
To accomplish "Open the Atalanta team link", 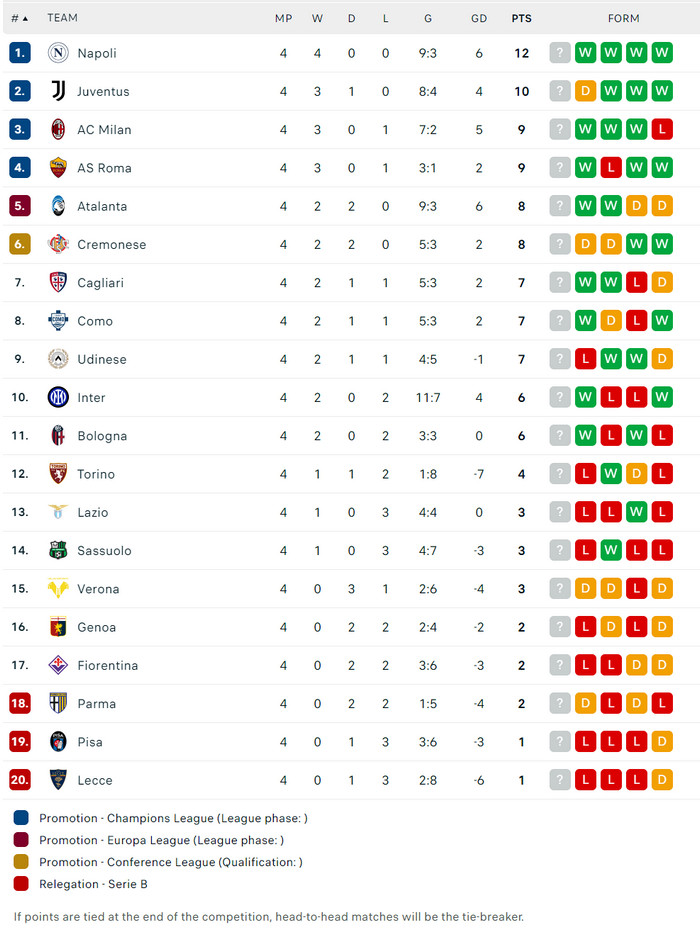I will click(x=102, y=206).
